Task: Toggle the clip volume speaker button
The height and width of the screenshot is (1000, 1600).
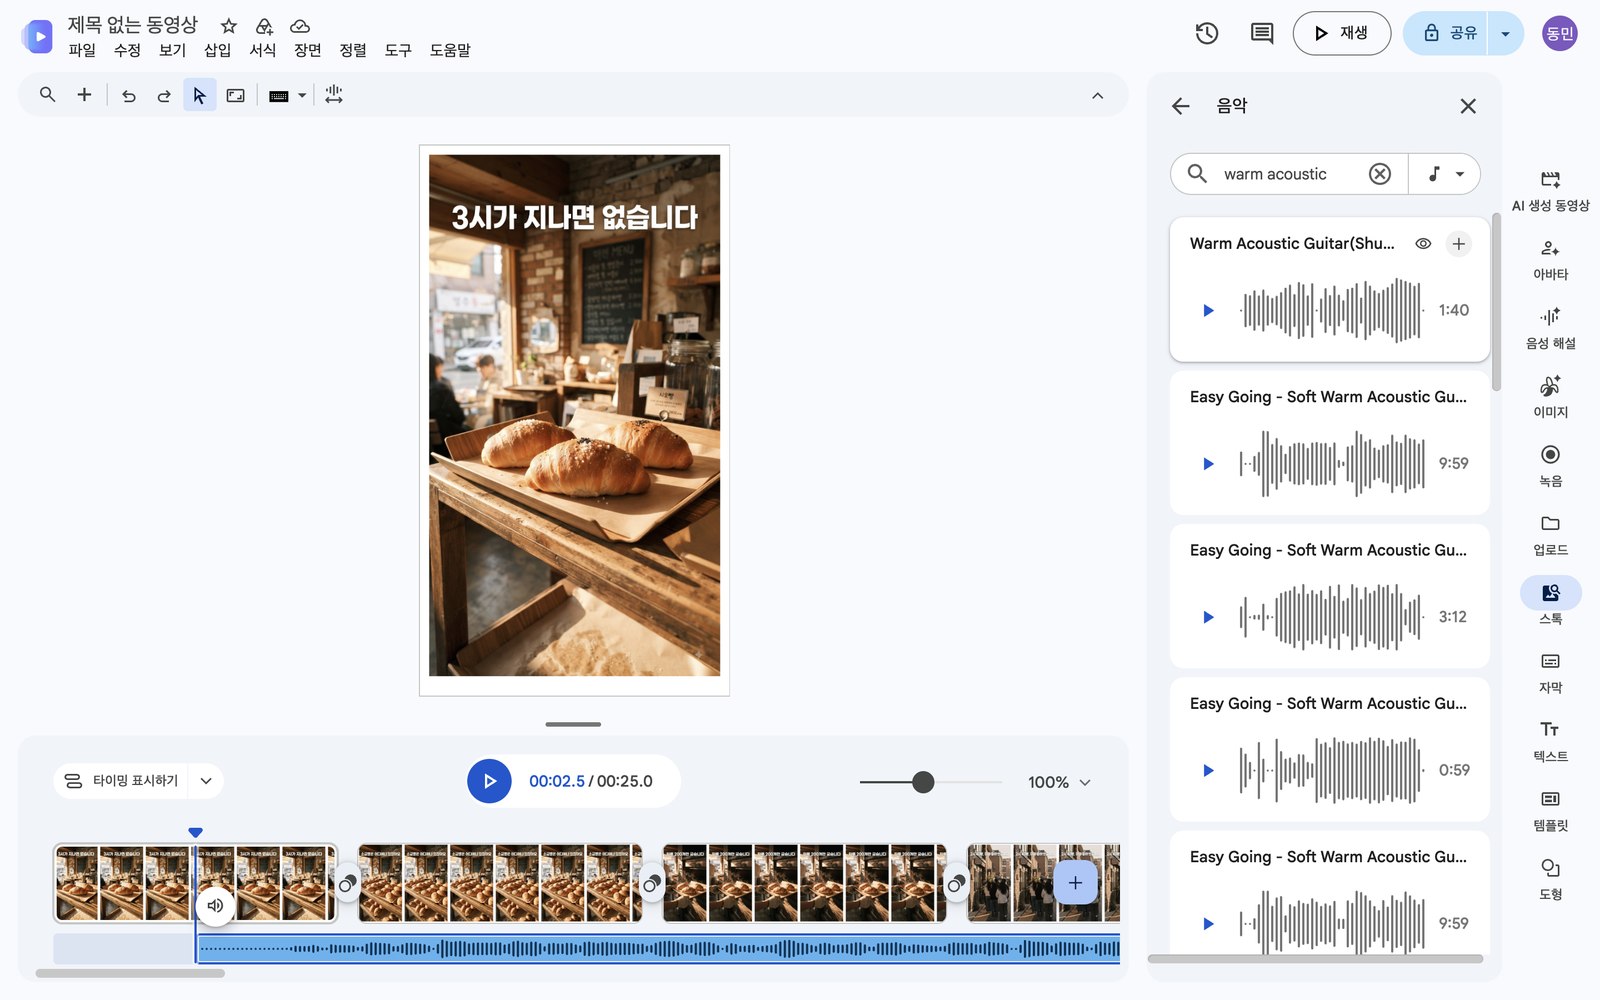Action: point(215,906)
